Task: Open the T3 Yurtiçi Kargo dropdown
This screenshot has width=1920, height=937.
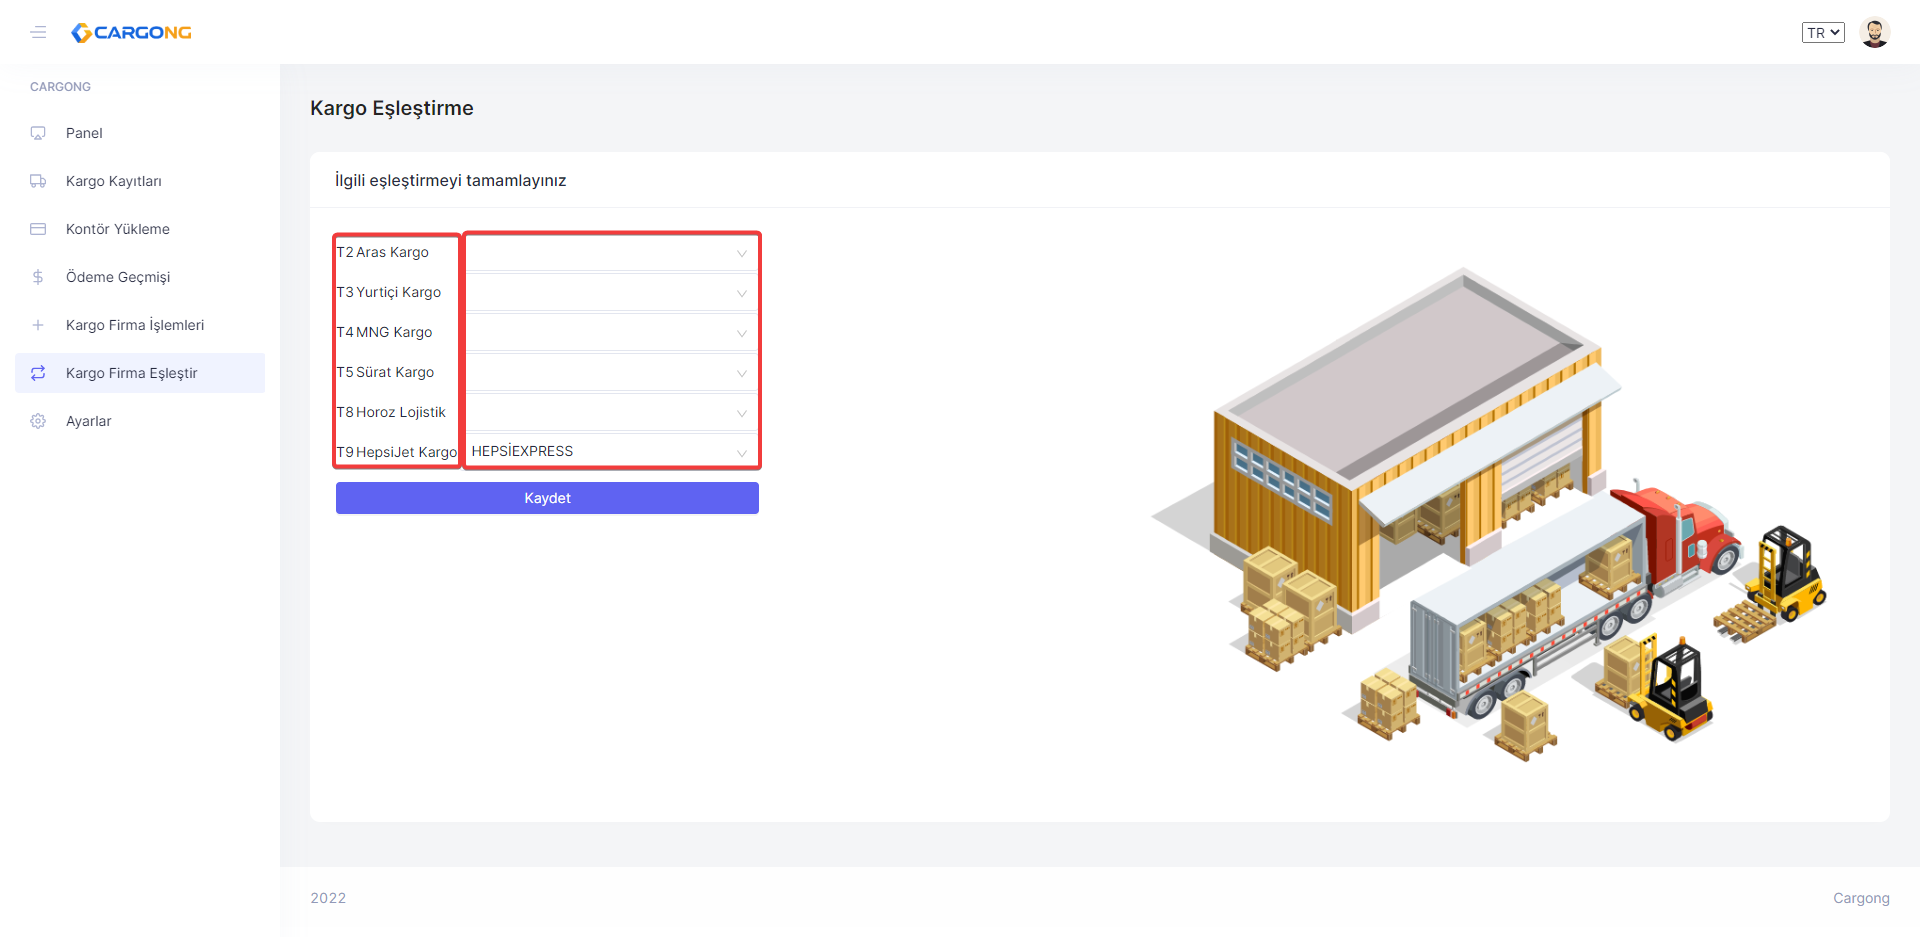Action: 611,293
